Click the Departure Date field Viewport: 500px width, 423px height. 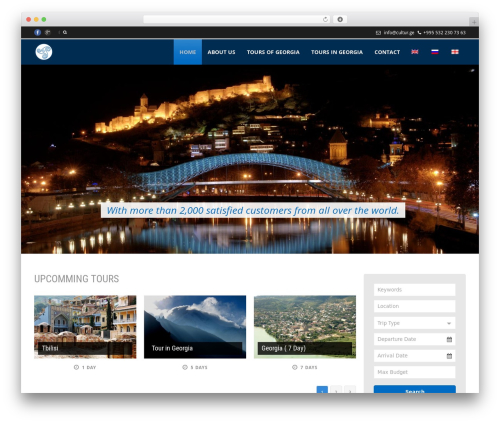pyautogui.click(x=414, y=339)
